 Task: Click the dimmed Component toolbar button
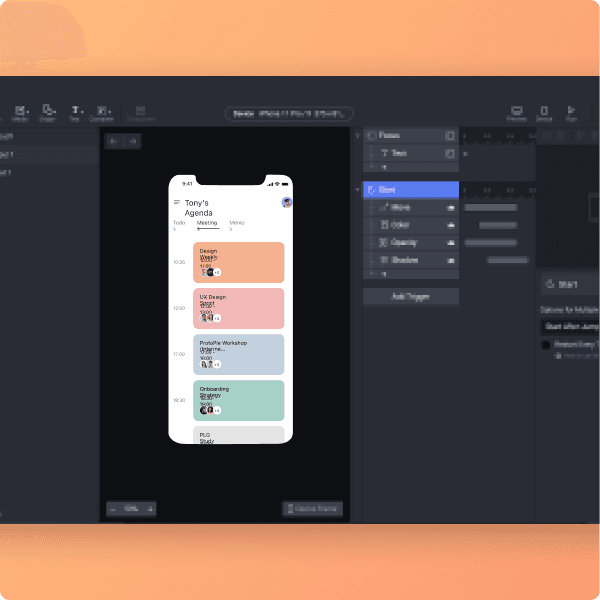[x=141, y=114]
